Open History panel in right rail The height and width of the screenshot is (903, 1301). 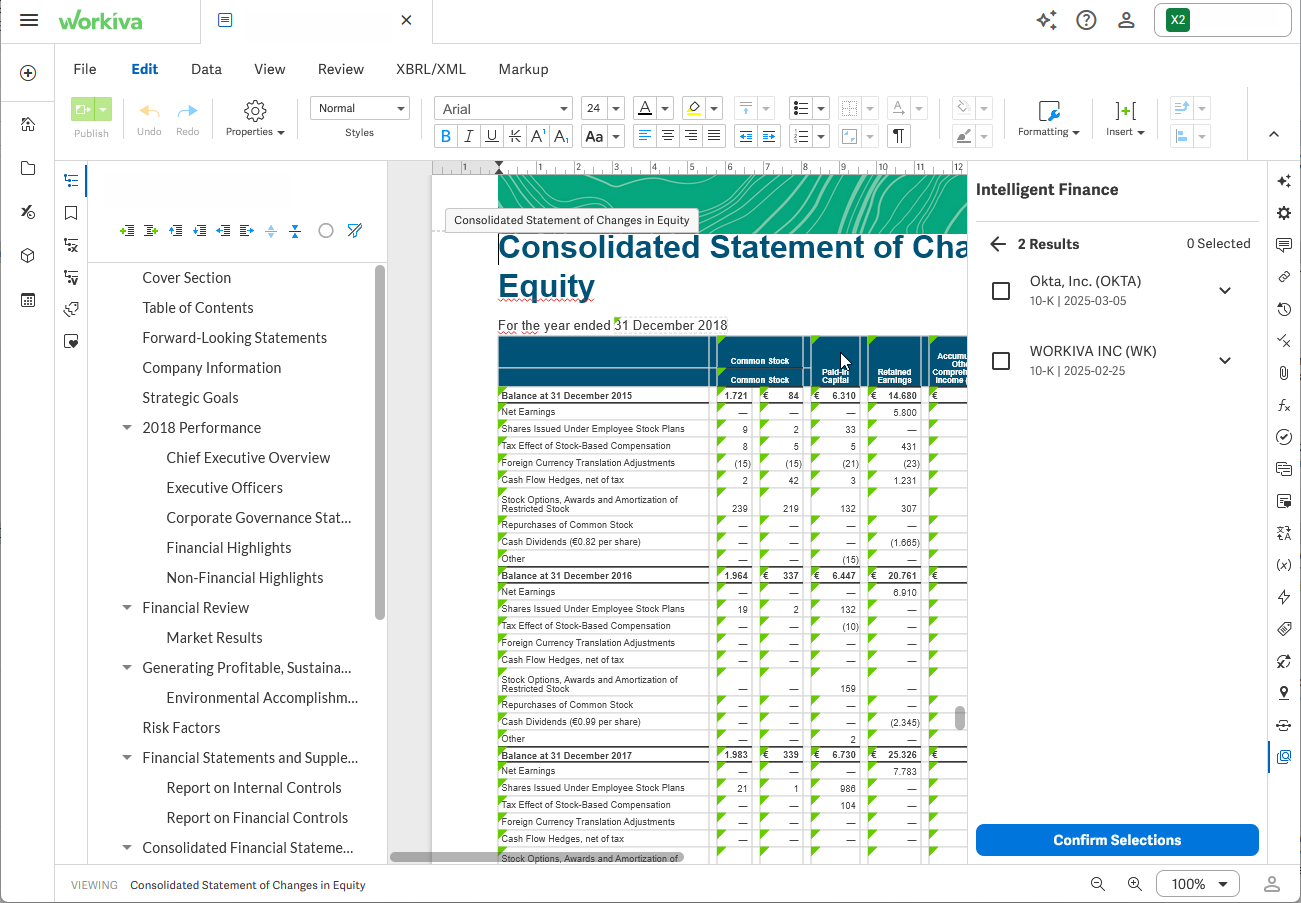click(1284, 309)
